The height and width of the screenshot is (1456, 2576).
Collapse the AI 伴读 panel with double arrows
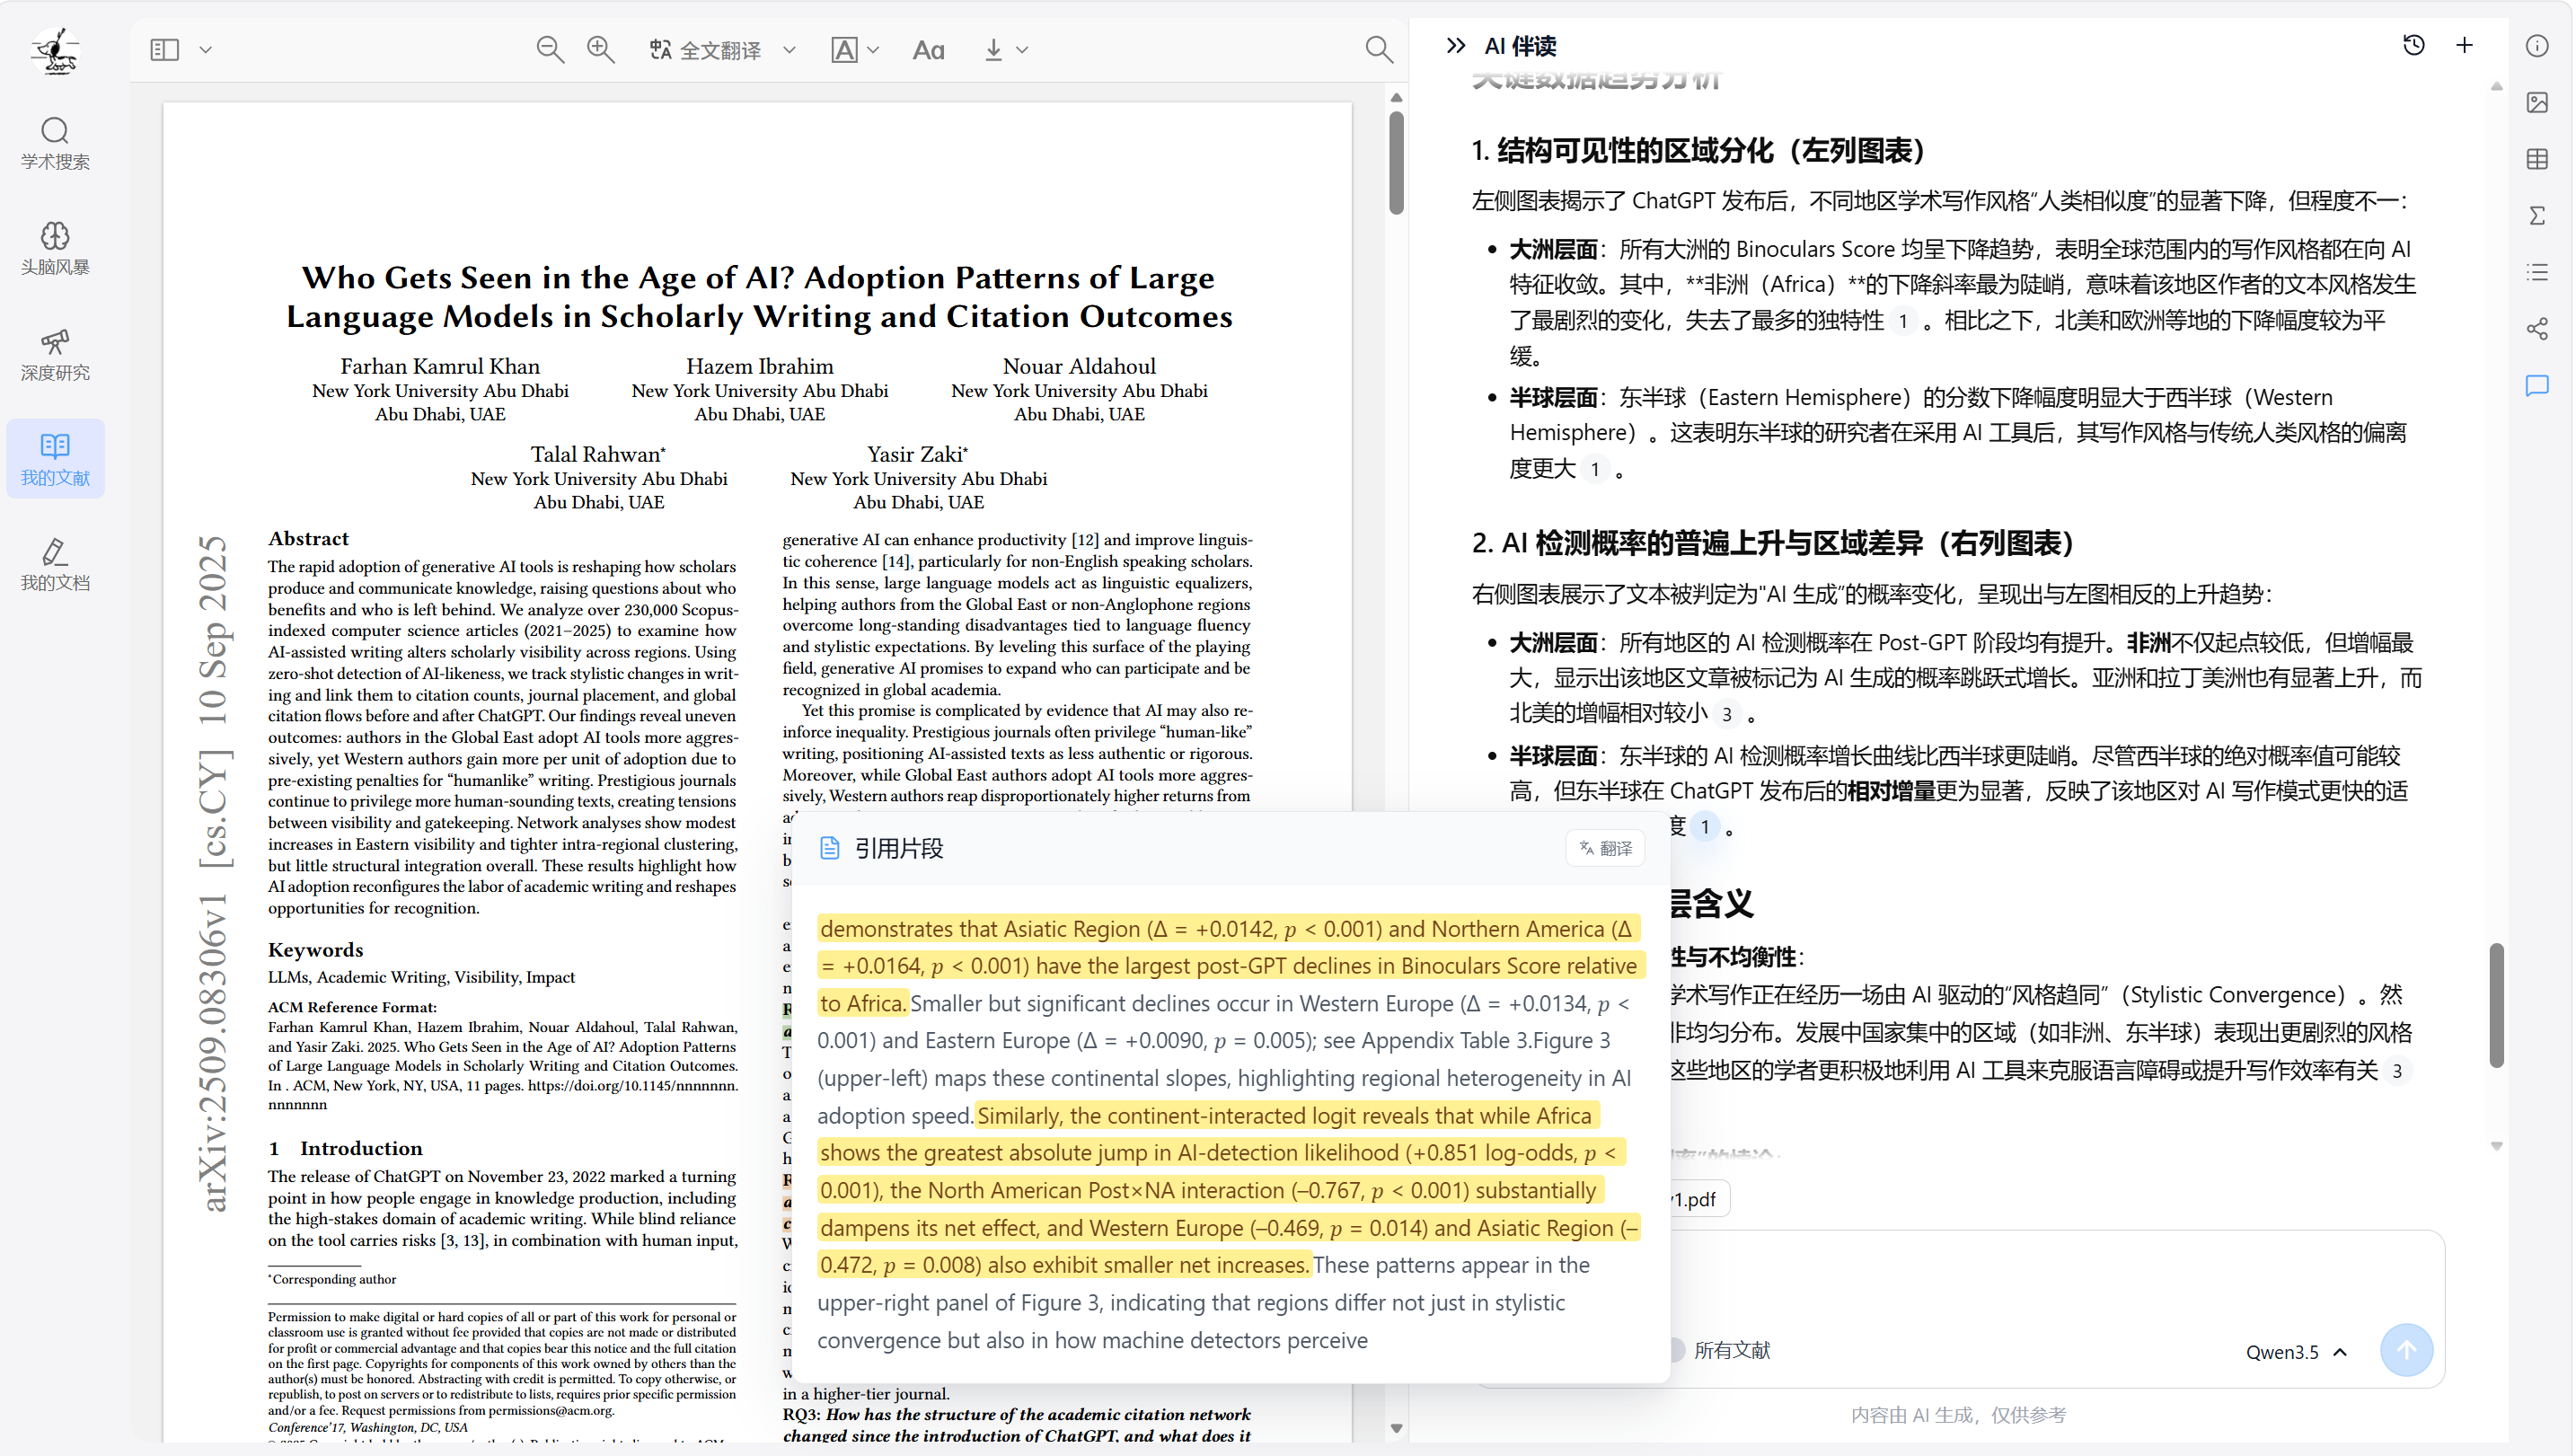click(1455, 46)
